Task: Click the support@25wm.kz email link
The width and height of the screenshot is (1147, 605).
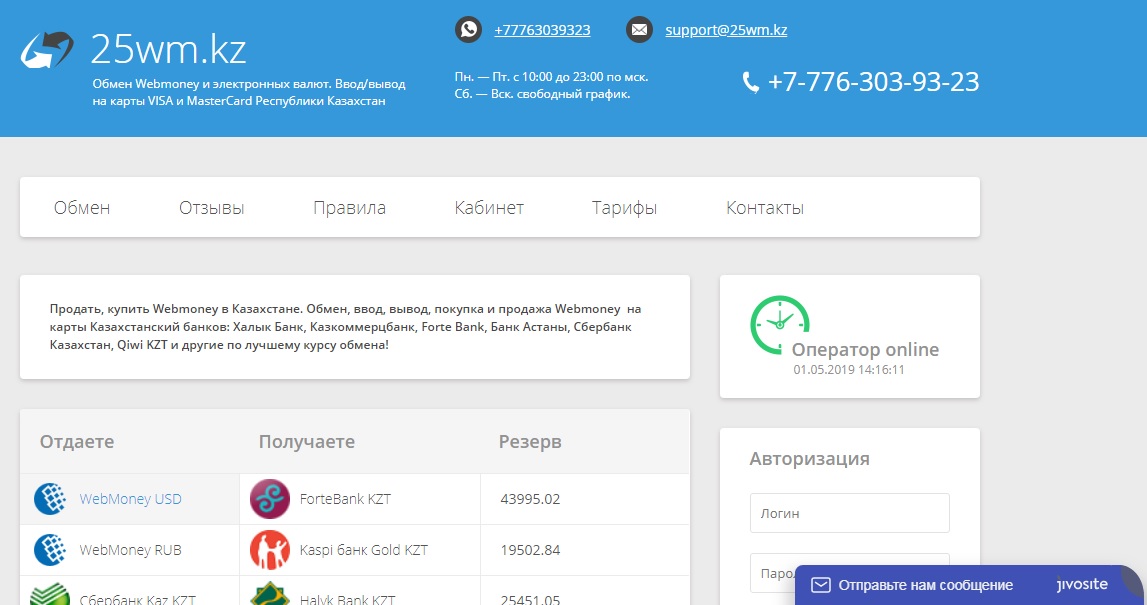Action: pyautogui.click(x=726, y=30)
